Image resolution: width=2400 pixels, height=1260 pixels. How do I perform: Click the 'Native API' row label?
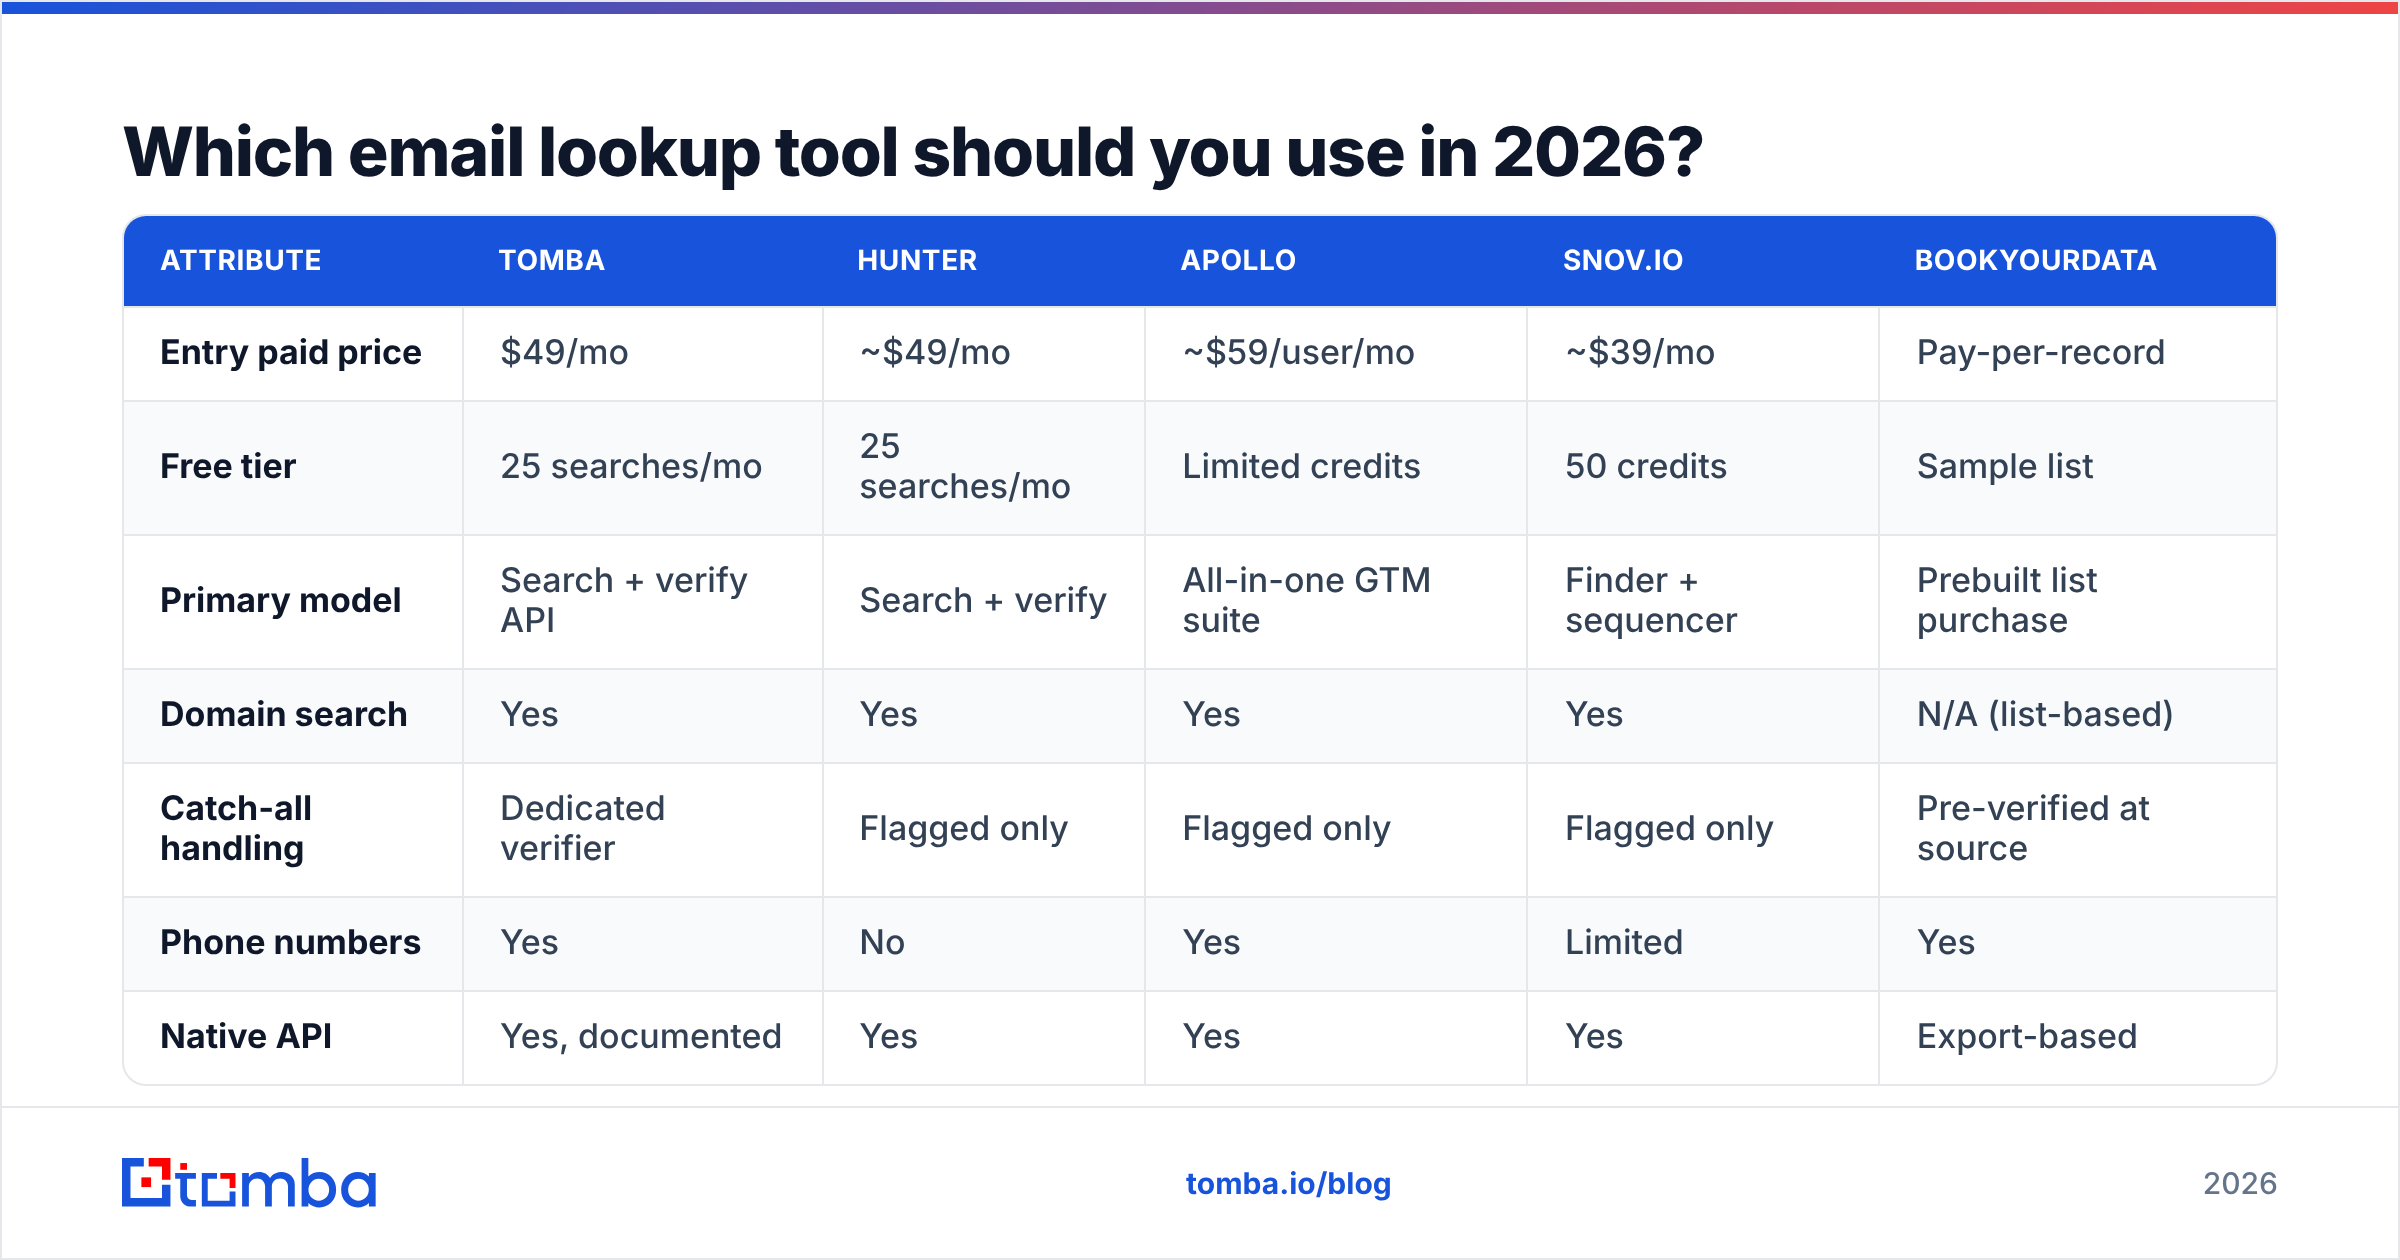246,1036
